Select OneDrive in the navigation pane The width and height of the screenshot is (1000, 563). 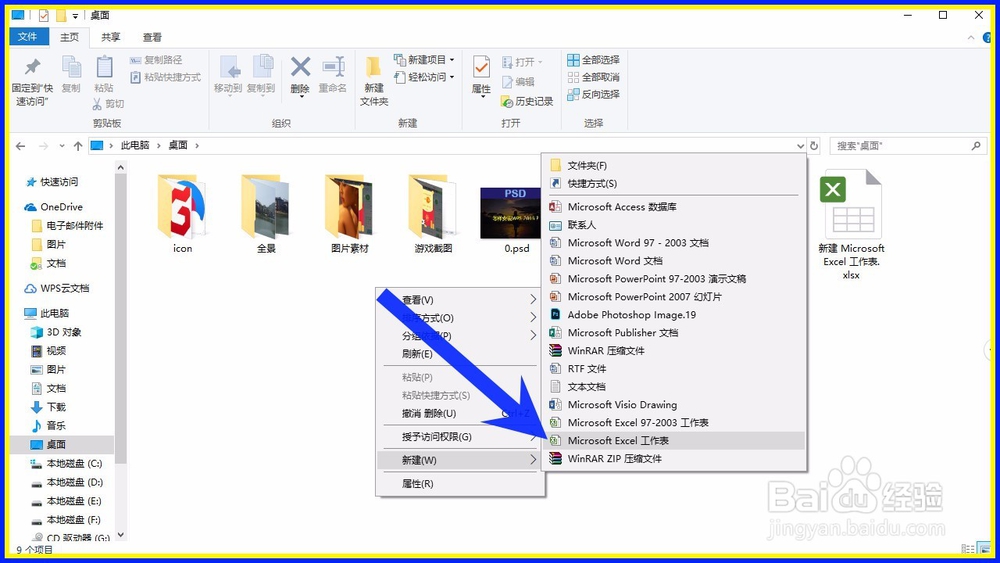click(x=54, y=207)
